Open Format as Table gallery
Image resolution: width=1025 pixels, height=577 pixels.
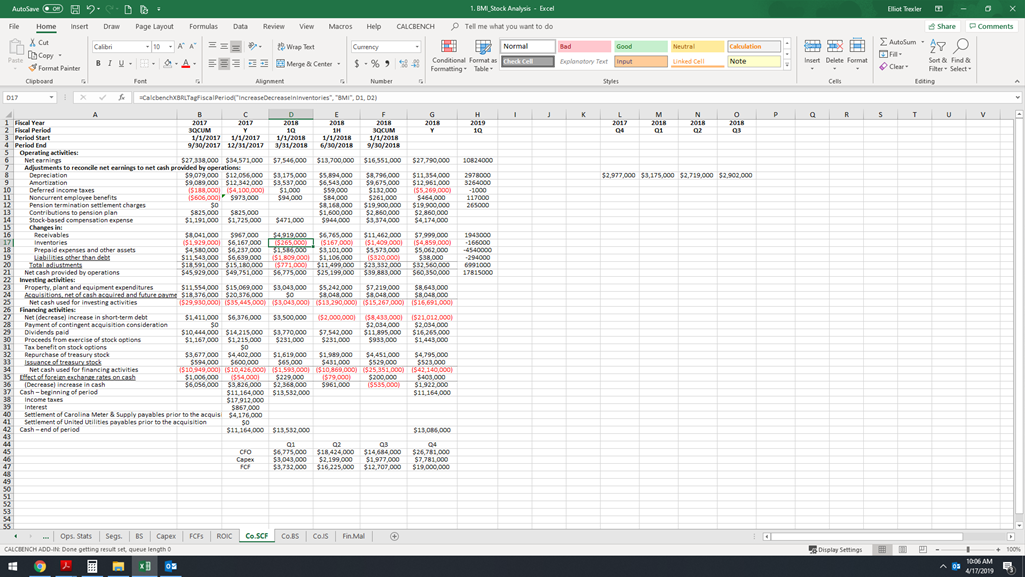(x=483, y=56)
